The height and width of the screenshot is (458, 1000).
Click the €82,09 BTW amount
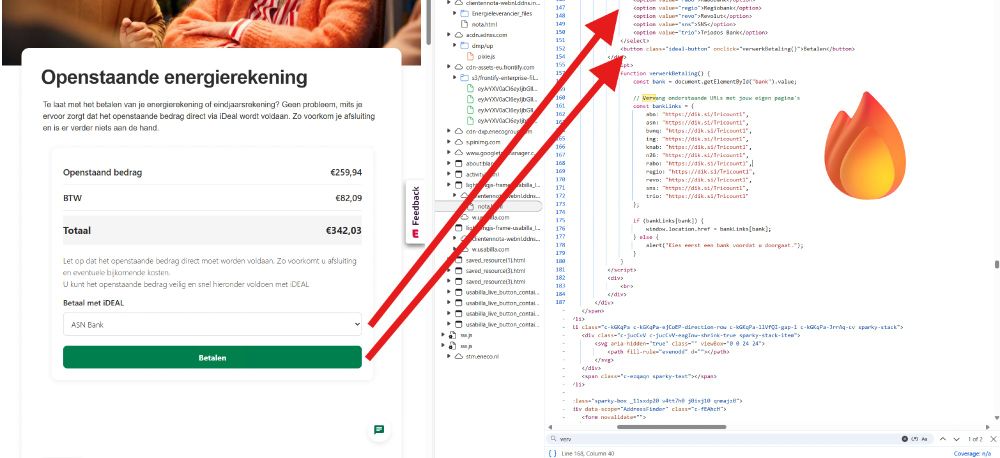point(349,198)
